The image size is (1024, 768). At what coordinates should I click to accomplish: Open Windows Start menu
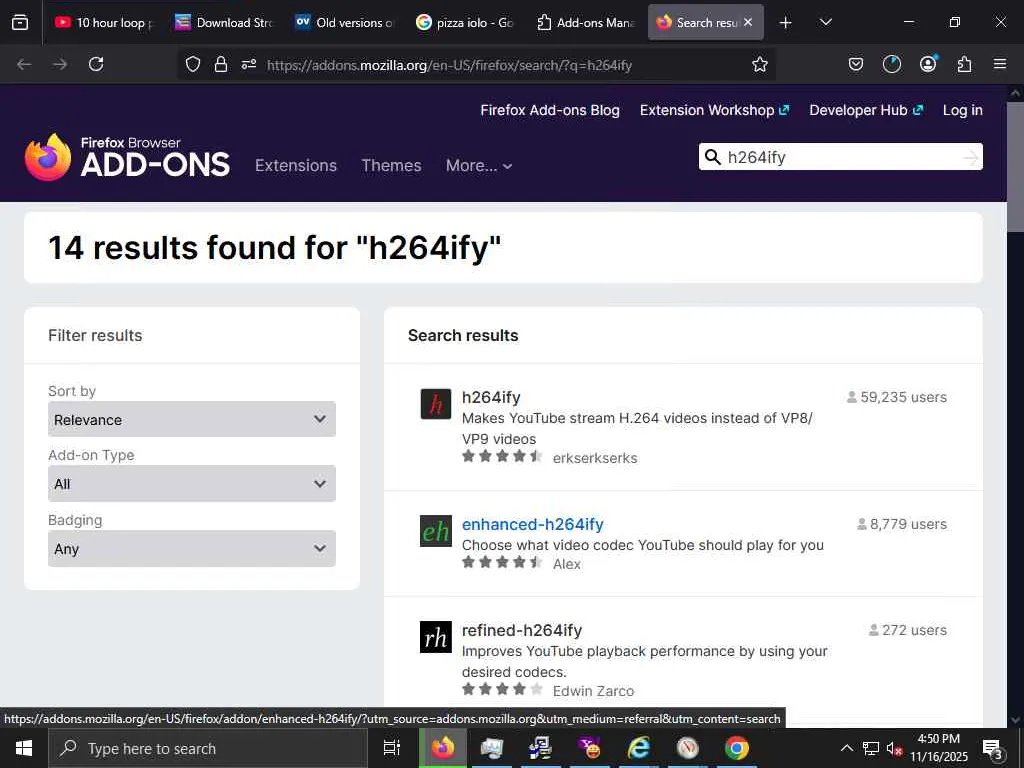point(24,748)
